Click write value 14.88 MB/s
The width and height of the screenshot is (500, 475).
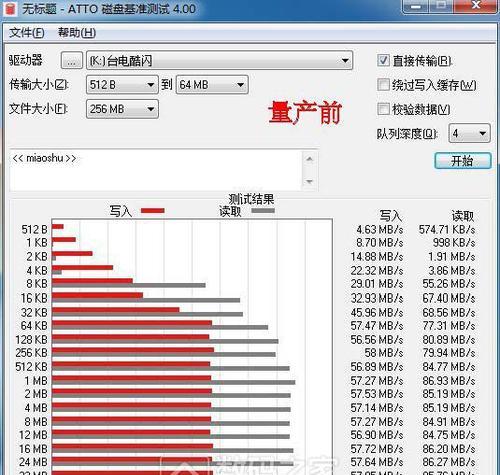(377, 257)
